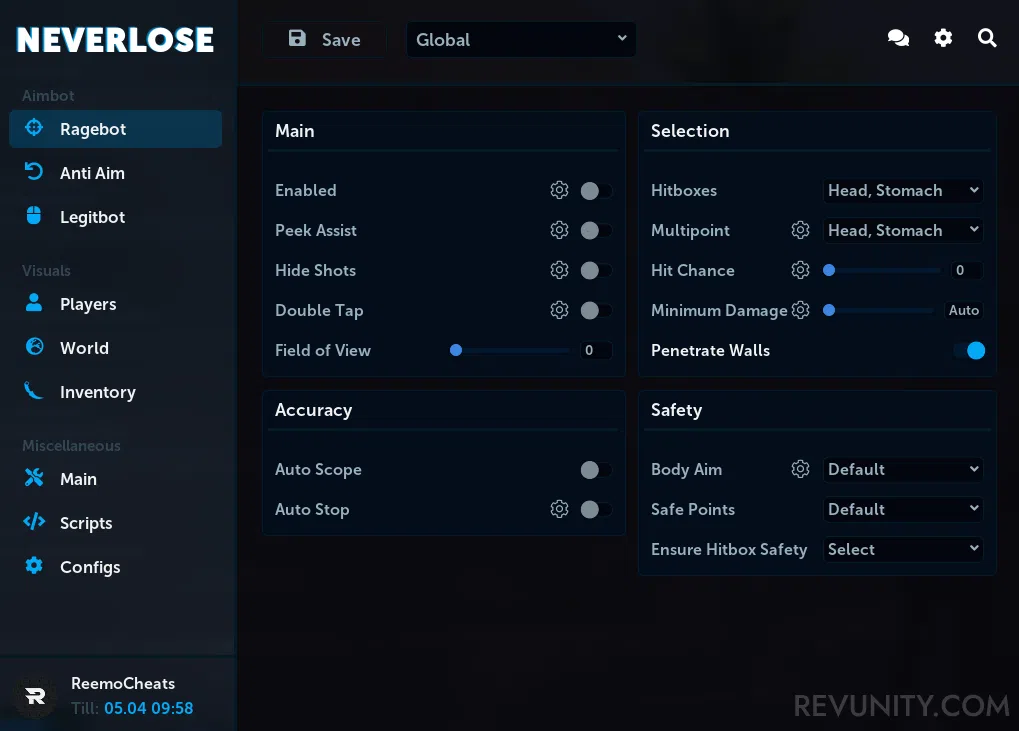The image size is (1019, 731).
Task: Click the ReemoCheats profile avatar
Action: (36, 696)
